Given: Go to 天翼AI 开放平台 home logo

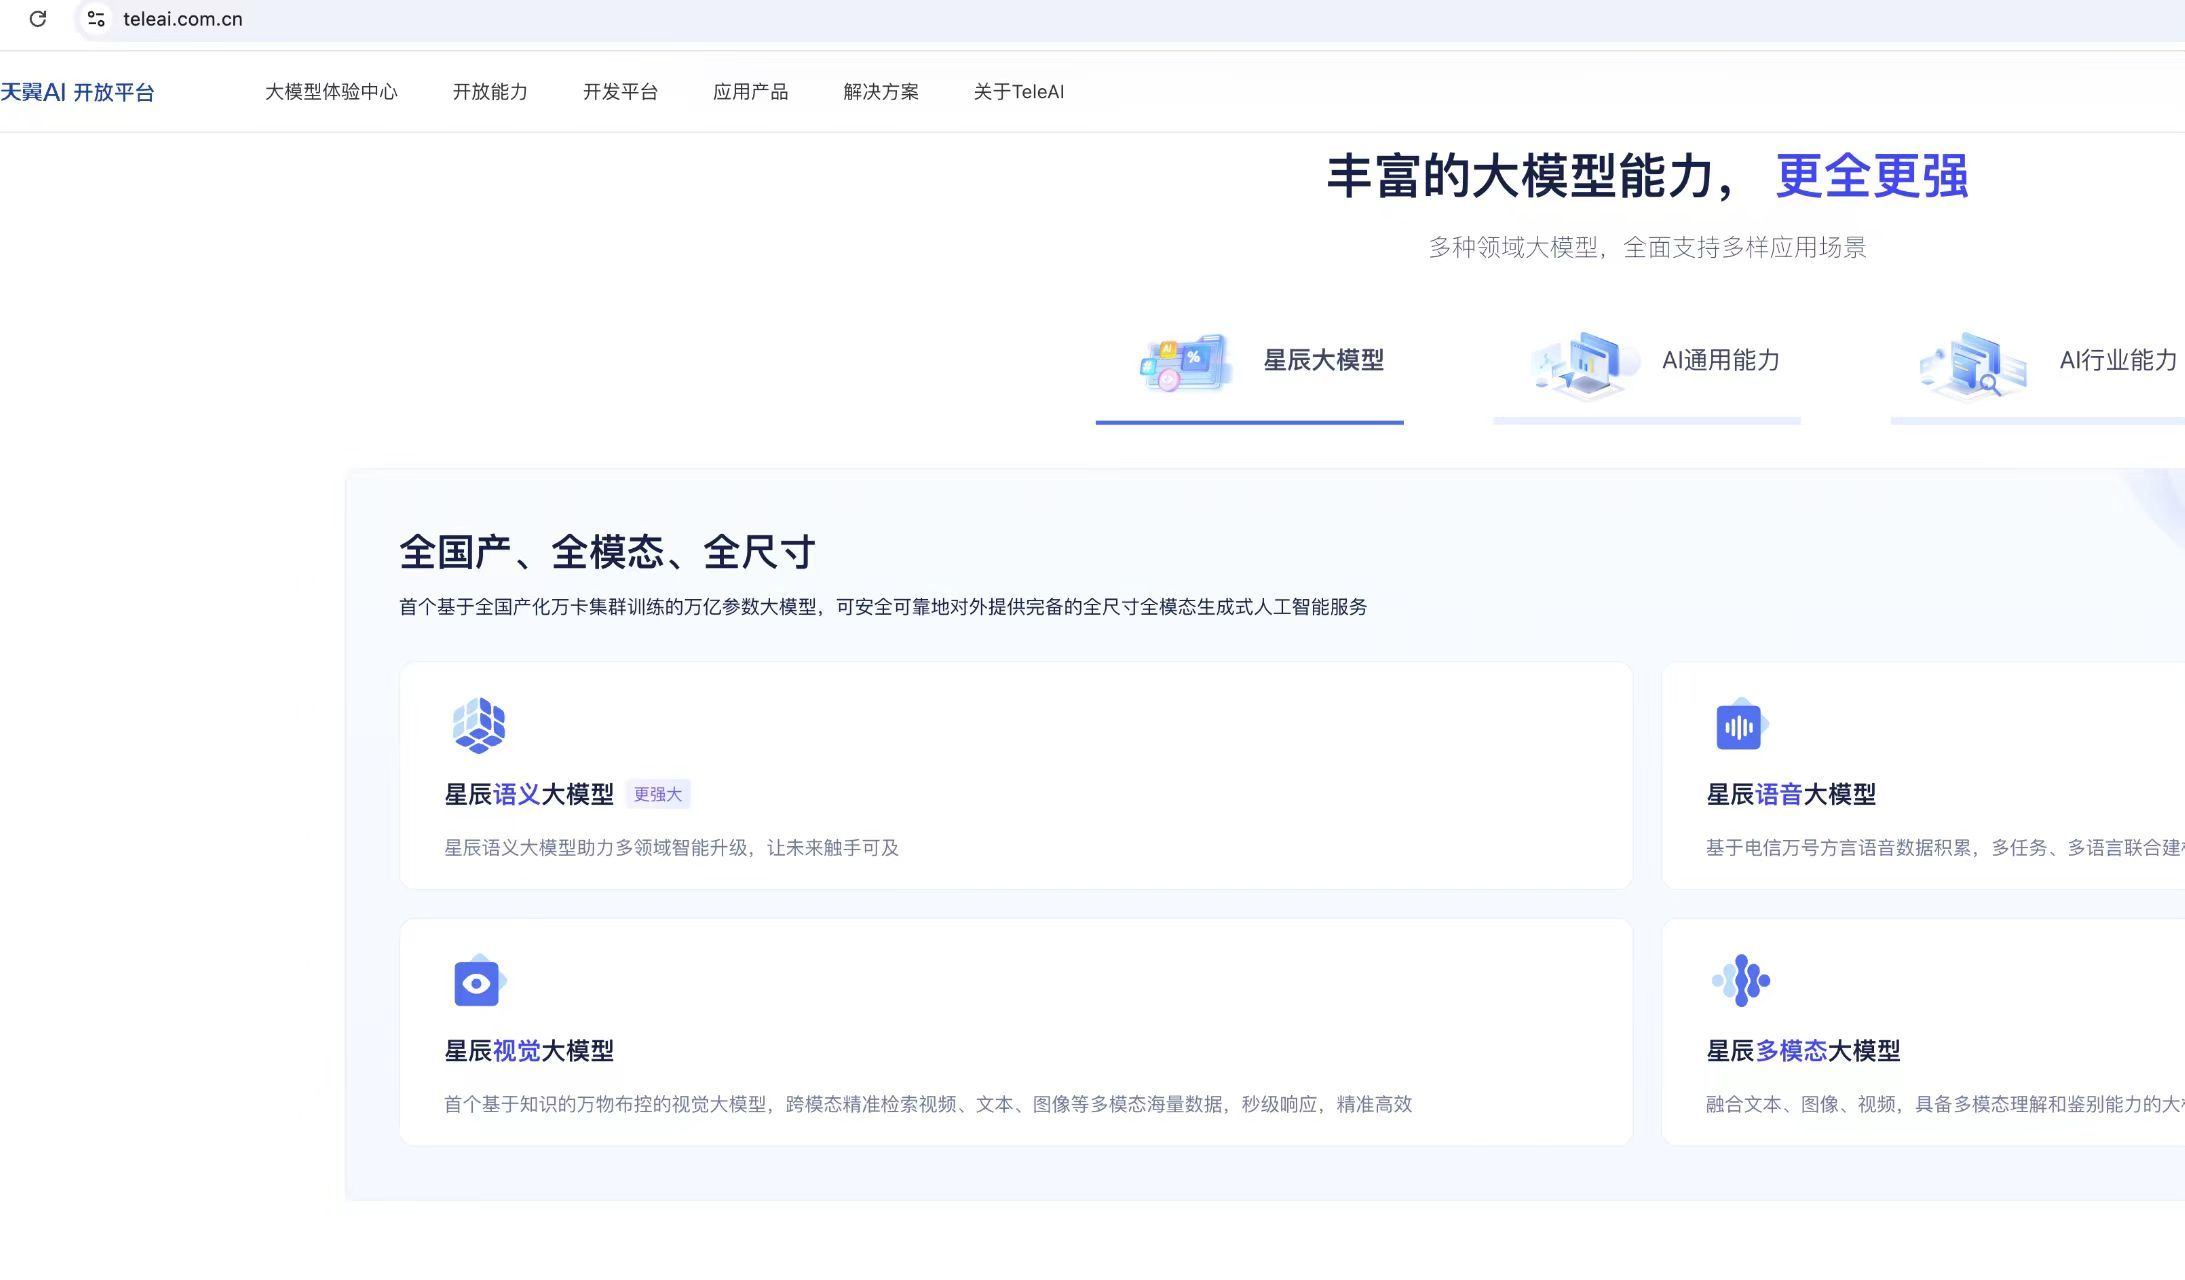Looking at the screenshot, I should (x=77, y=92).
